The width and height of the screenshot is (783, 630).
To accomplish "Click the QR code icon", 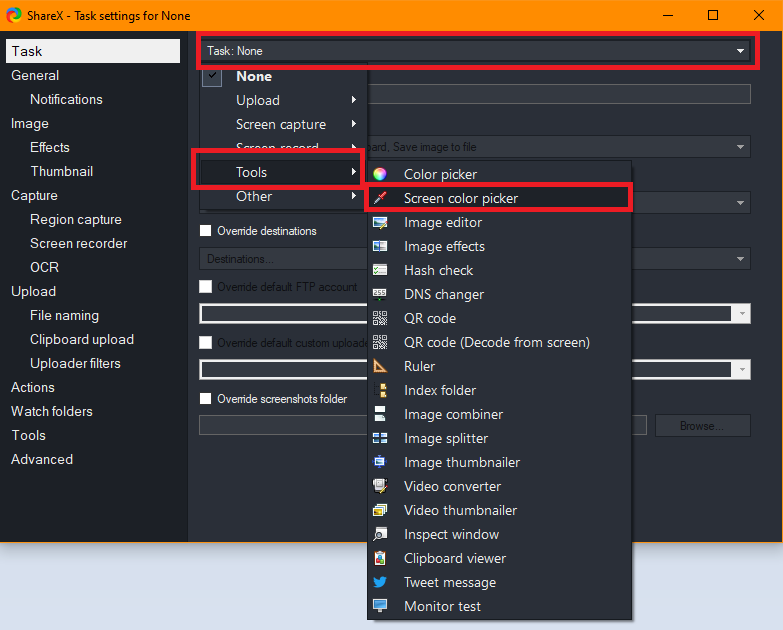I will tap(380, 318).
